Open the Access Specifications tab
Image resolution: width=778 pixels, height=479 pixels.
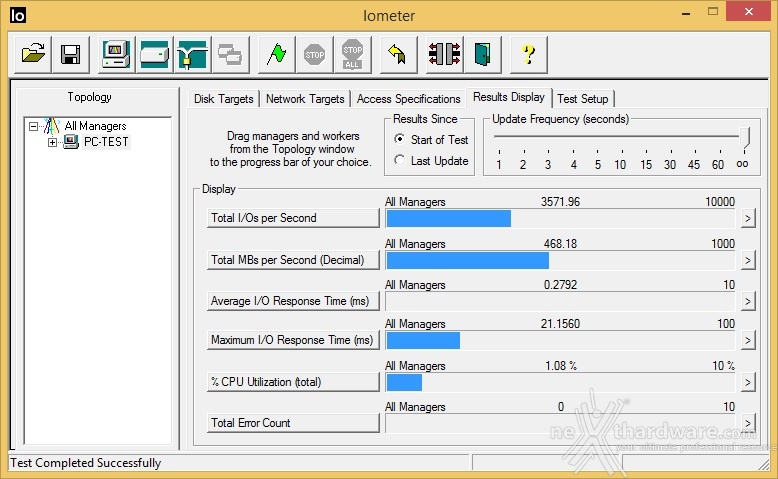(x=408, y=99)
